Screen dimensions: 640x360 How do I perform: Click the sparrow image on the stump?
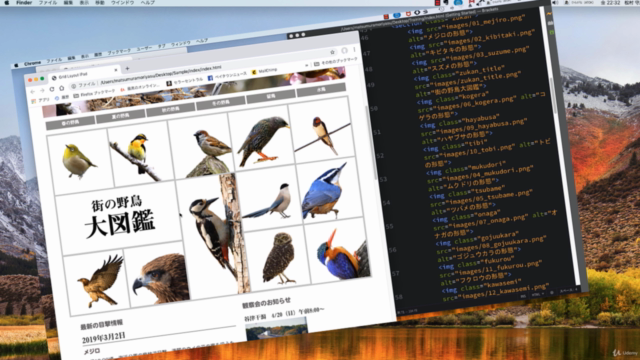(201, 146)
